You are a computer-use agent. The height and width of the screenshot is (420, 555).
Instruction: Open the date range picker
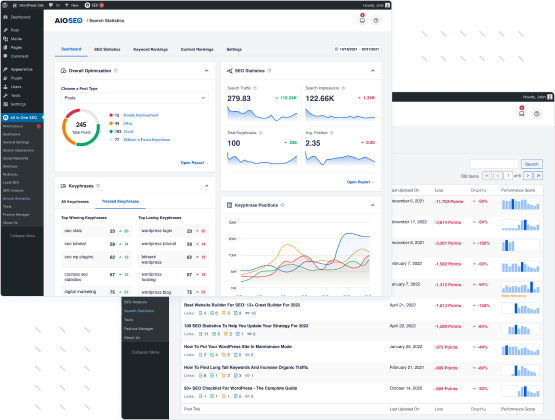point(357,50)
